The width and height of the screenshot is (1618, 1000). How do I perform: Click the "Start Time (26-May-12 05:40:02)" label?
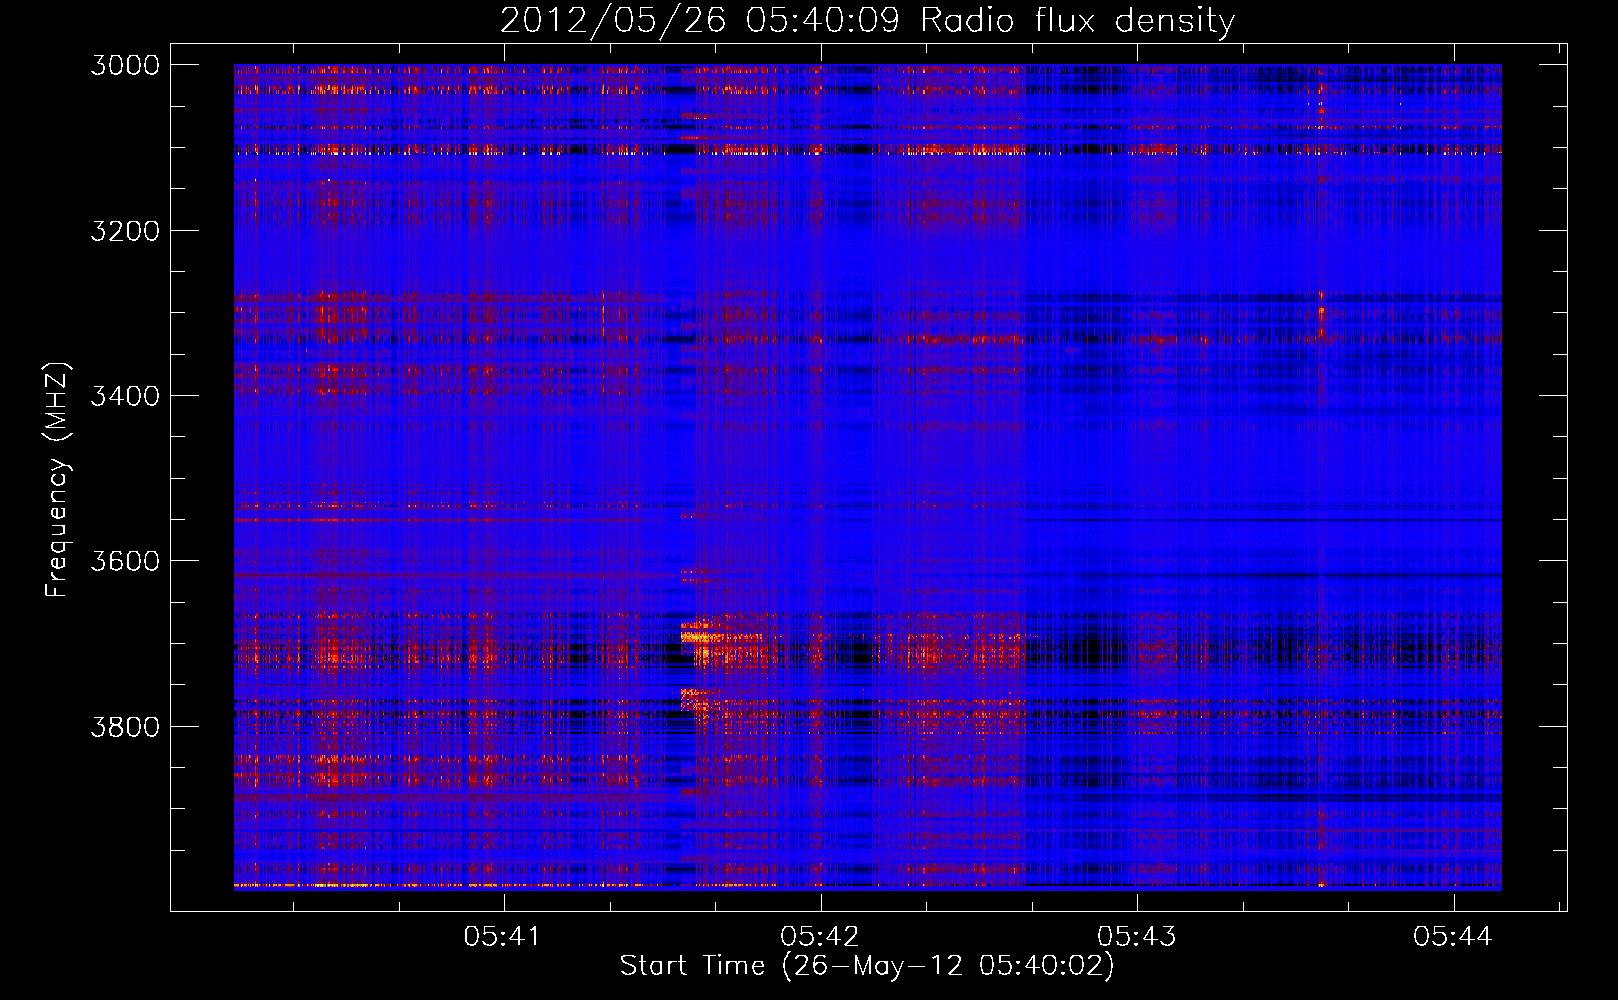867,966
